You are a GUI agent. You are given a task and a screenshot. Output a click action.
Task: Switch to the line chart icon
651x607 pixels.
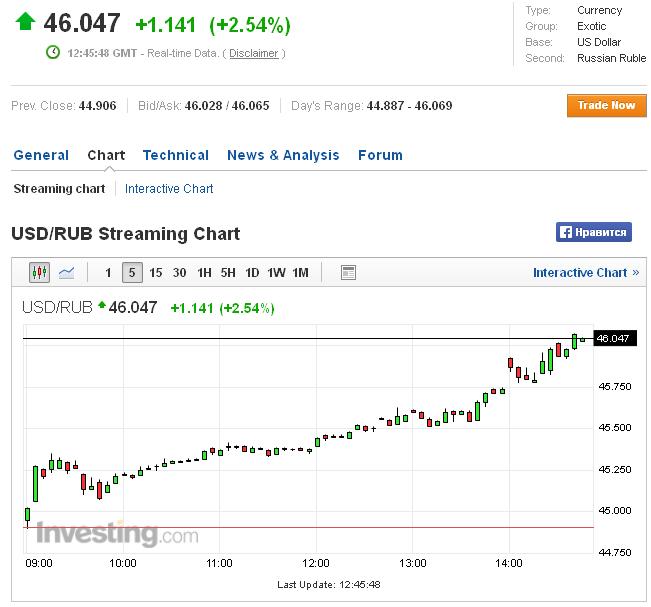(x=66, y=273)
